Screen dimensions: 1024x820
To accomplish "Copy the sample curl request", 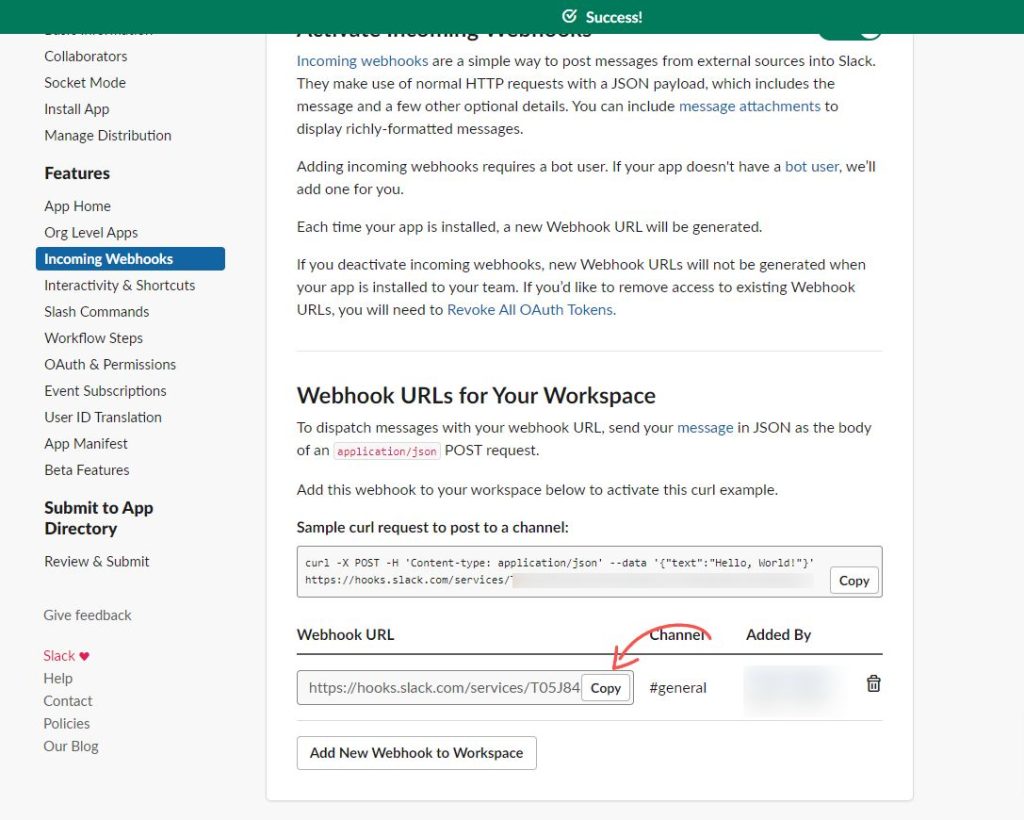I will tap(854, 581).
